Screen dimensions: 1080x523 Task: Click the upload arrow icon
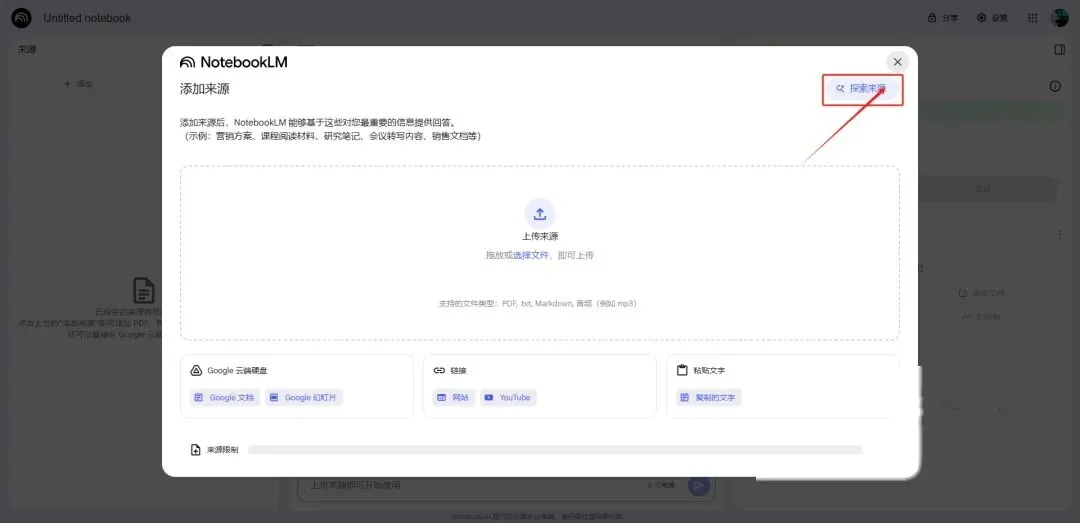[x=540, y=214]
